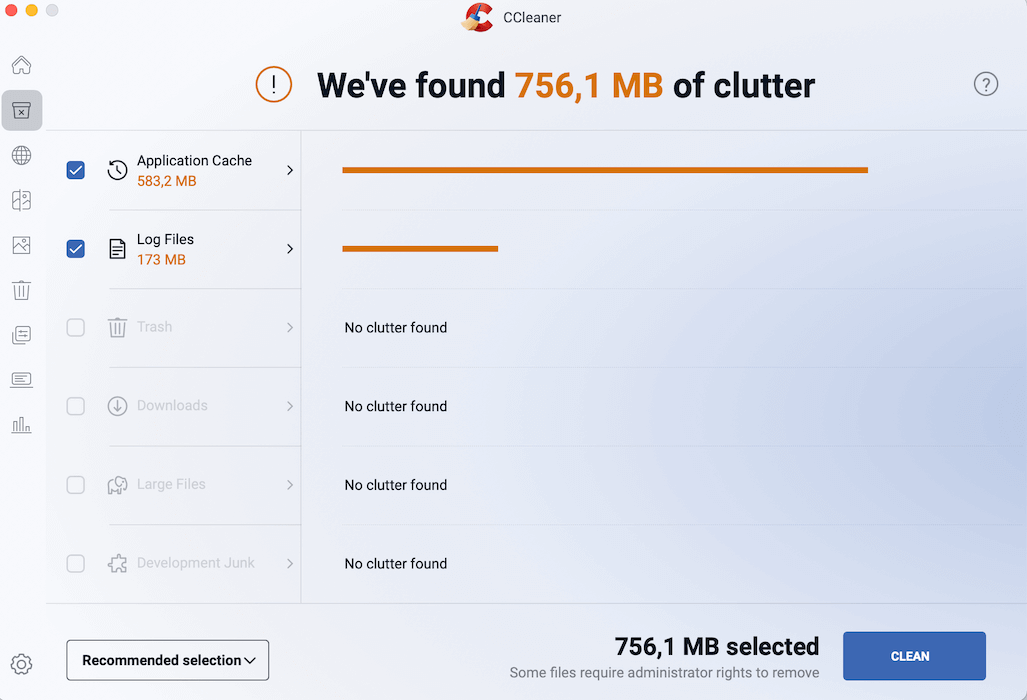Click the CLEAN button
The height and width of the screenshot is (700, 1027).
pos(912,656)
